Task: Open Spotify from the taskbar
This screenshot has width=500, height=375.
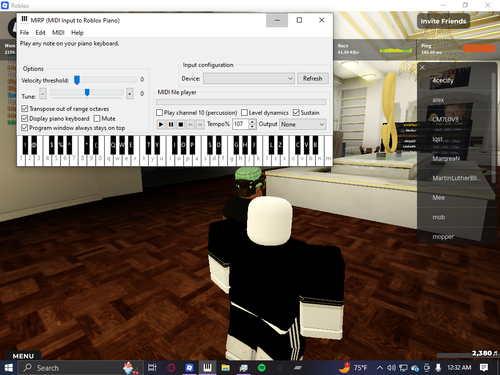Action: coord(262,368)
